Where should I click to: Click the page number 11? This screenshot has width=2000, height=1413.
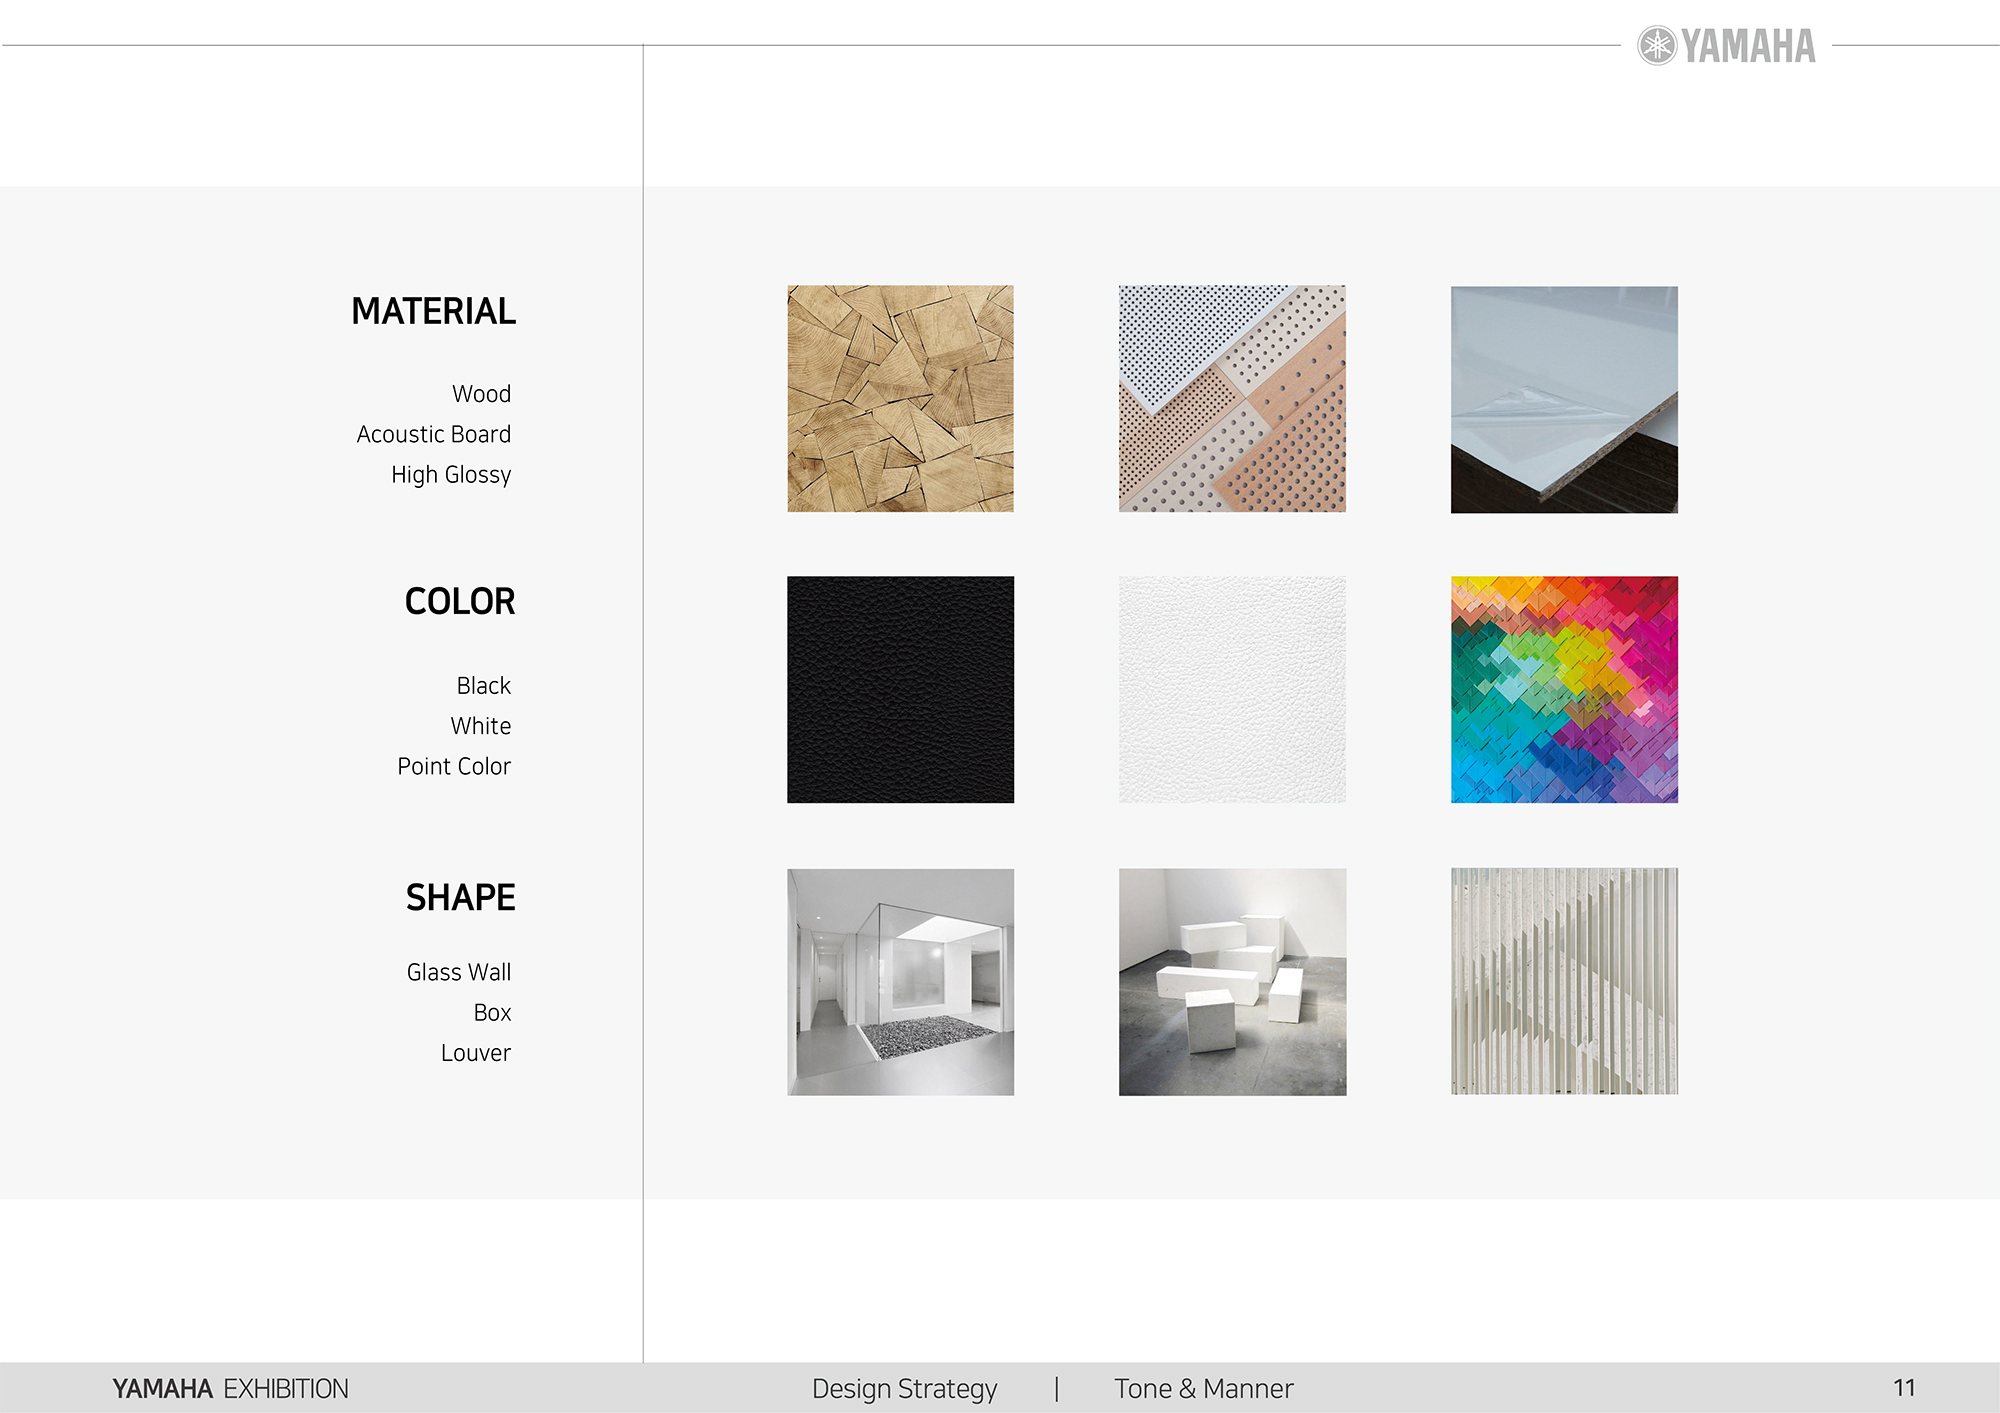[x=1904, y=1388]
